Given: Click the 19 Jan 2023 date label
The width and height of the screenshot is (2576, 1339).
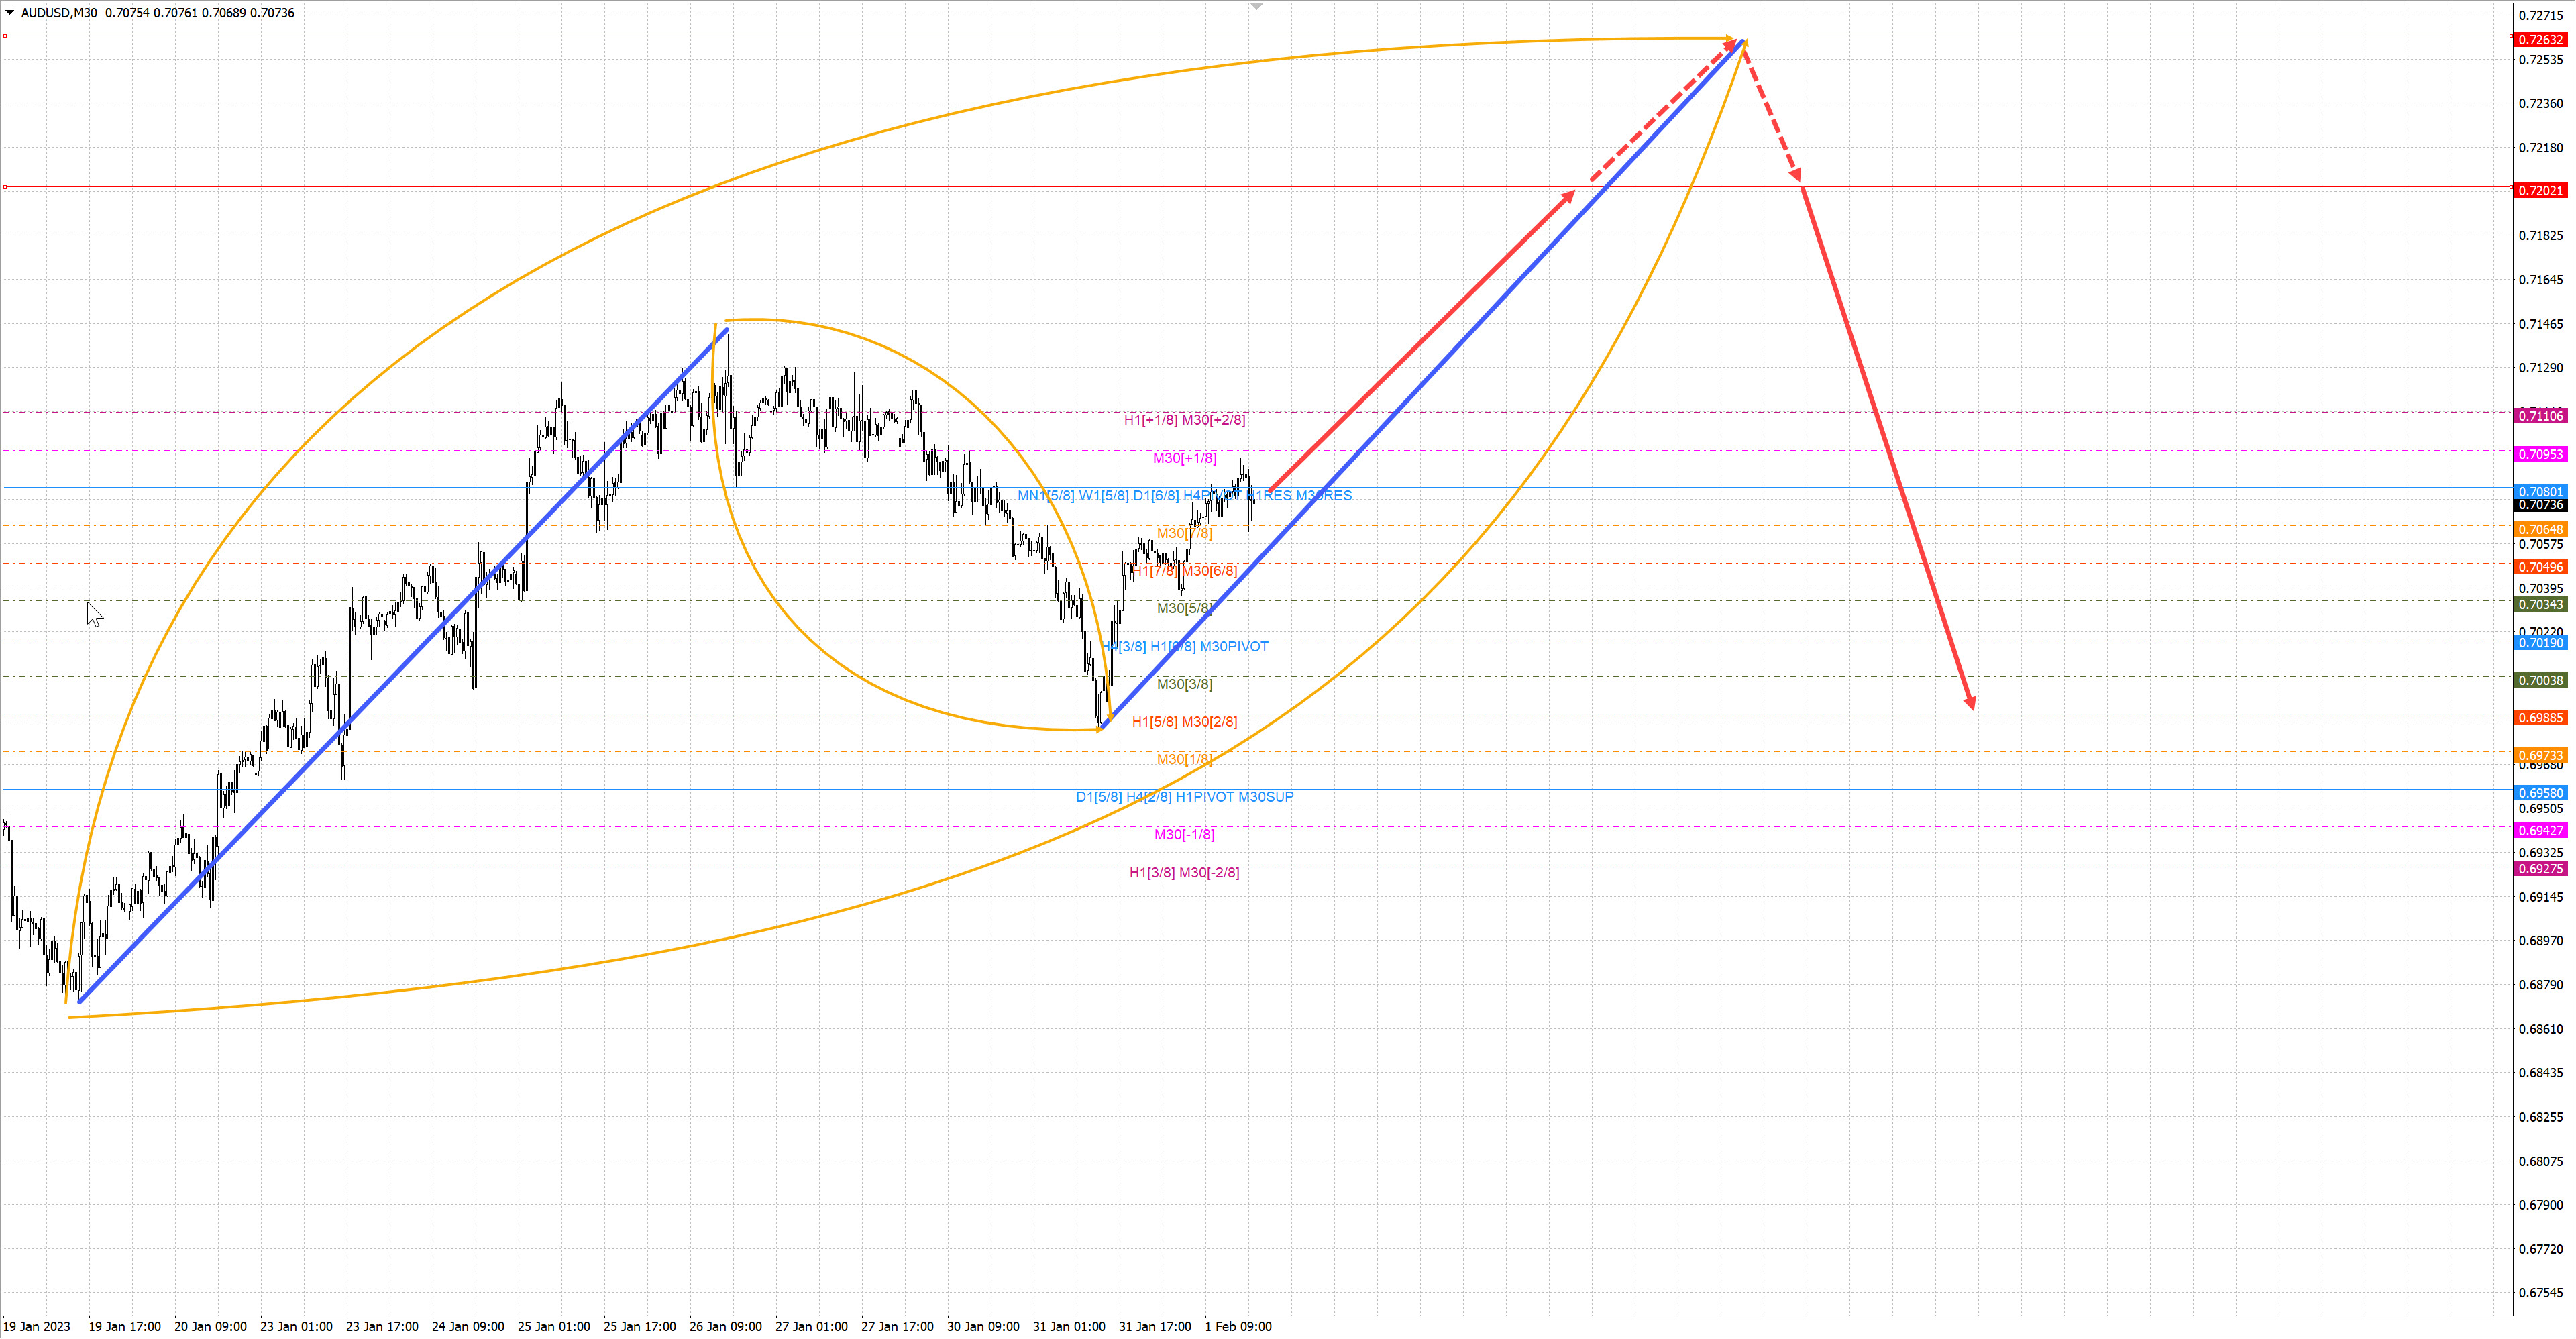Looking at the screenshot, I should click(x=37, y=1326).
